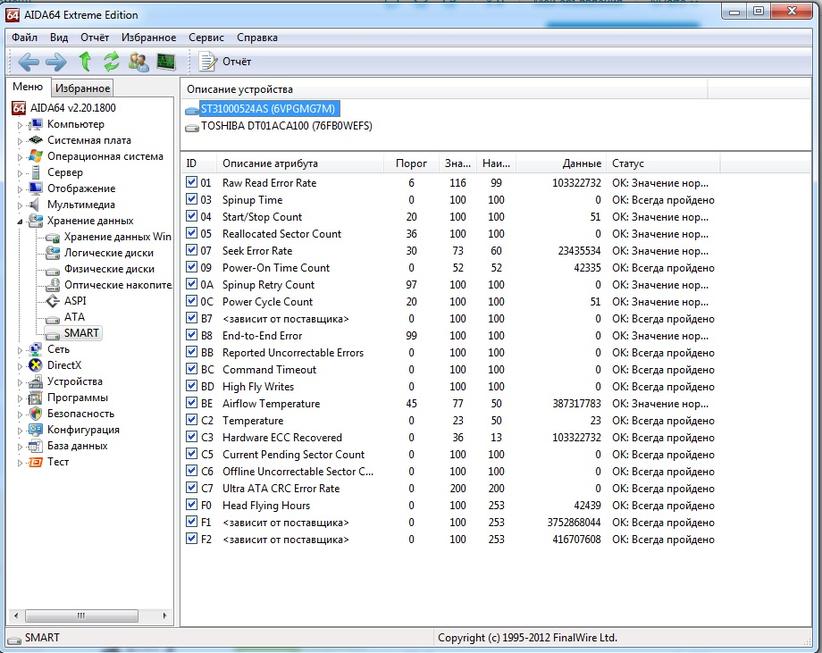Screen dimensions: 822x653
Task: Click the Безопасность shield icon
Action: 36,413
